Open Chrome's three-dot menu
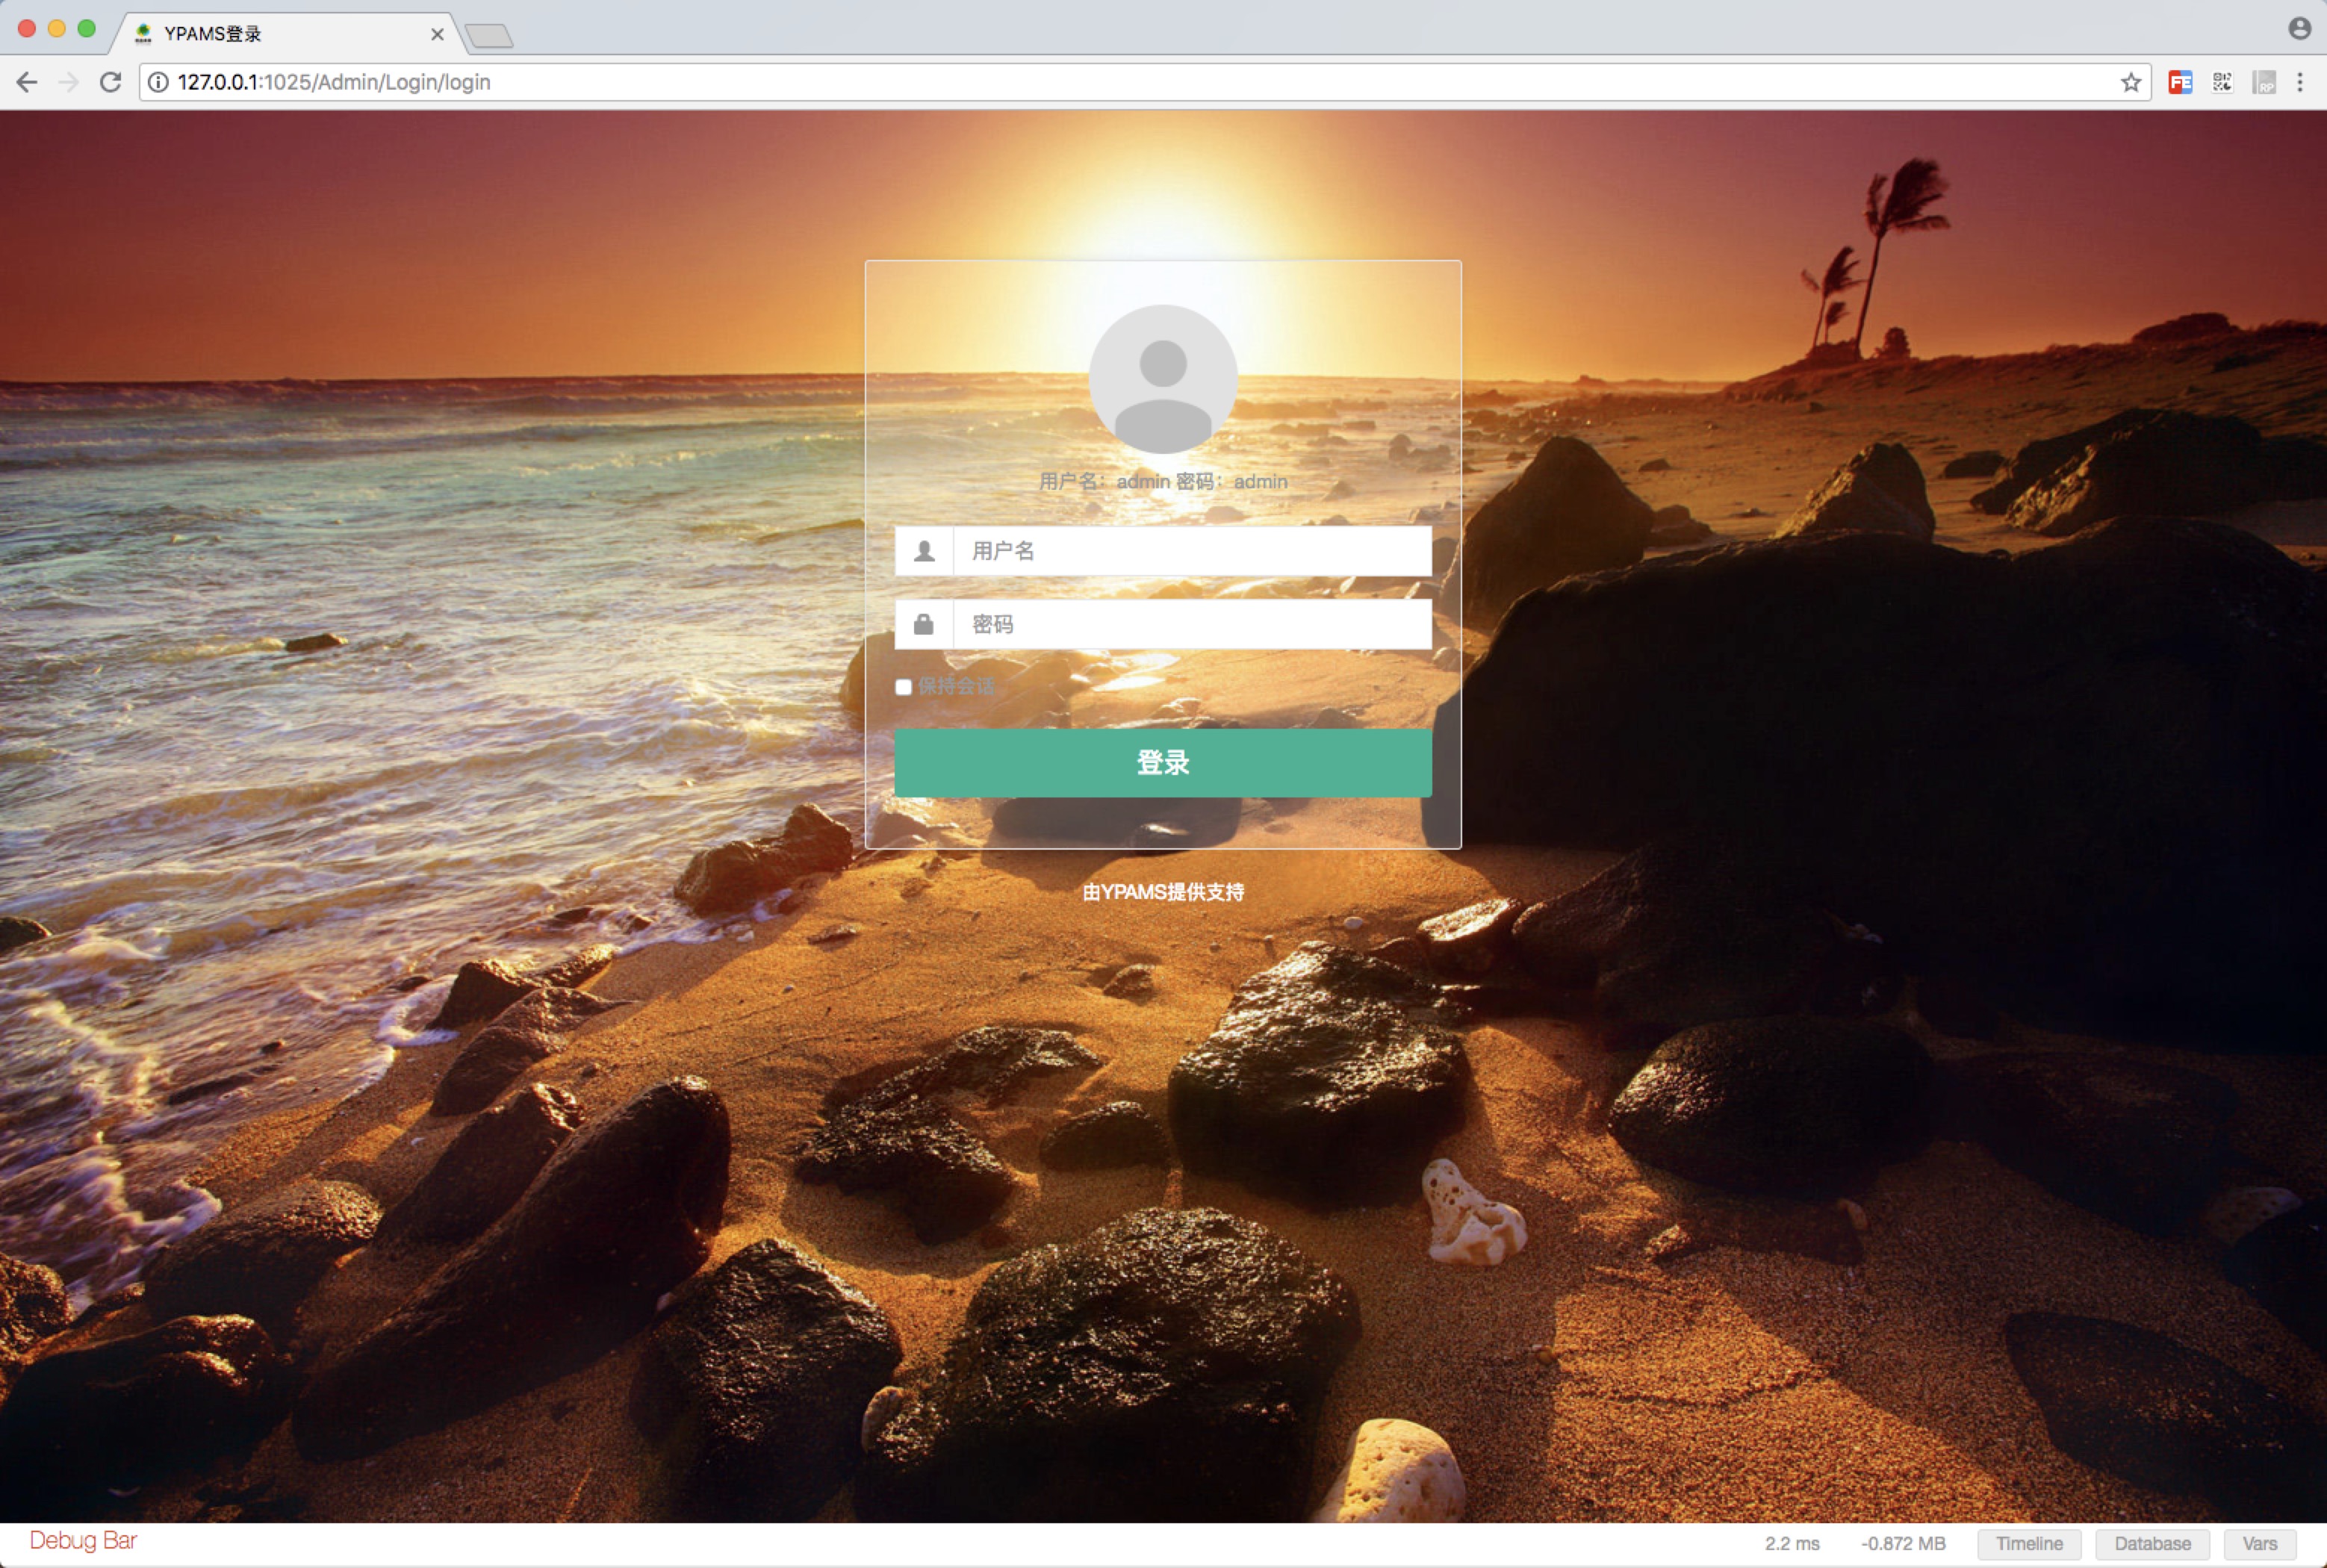The width and height of the screenshot is (2327, 1568). pos(2300,82)
